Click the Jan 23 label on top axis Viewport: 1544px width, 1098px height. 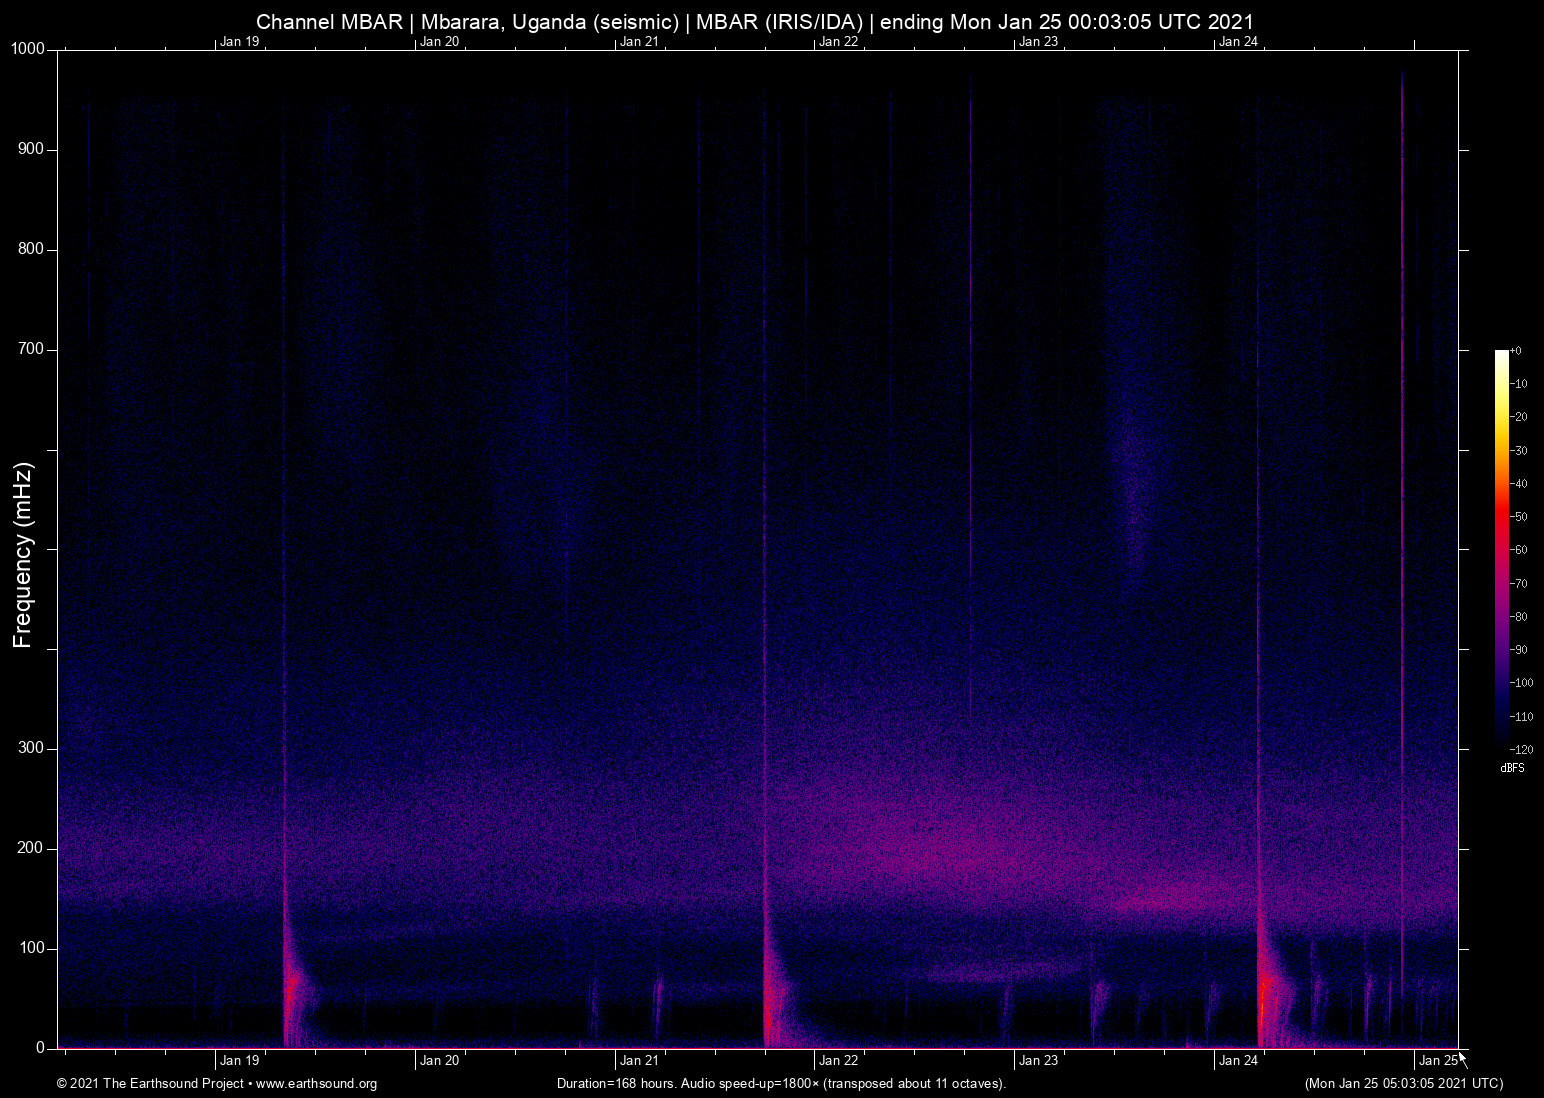(x=1038, y=42)
